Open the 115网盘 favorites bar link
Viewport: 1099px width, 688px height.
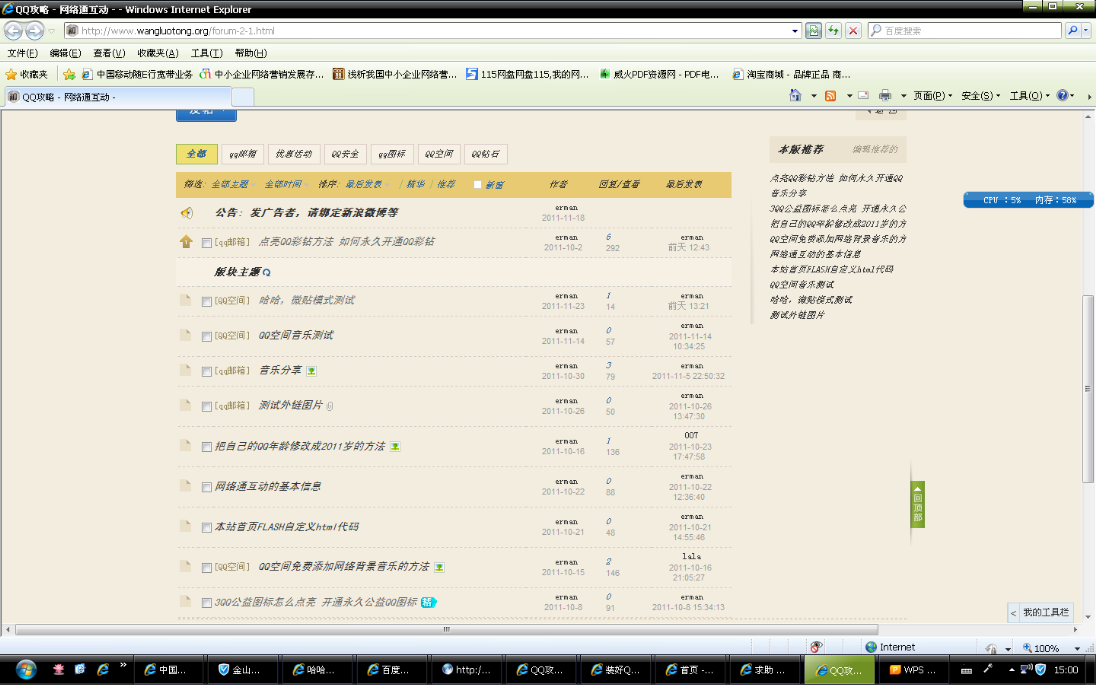click(528, 74)
